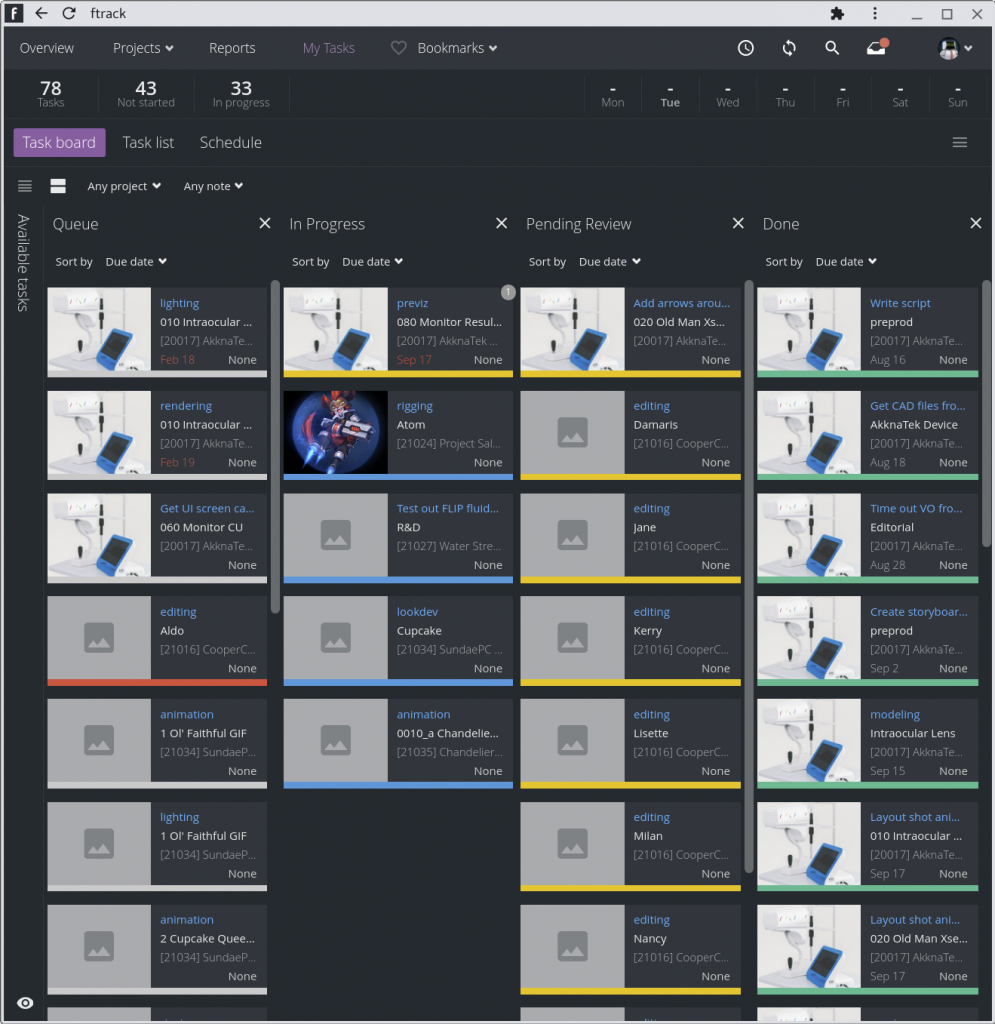Click the note count badge on previz card
The image size is (995, 1024).
pos(508,292)
